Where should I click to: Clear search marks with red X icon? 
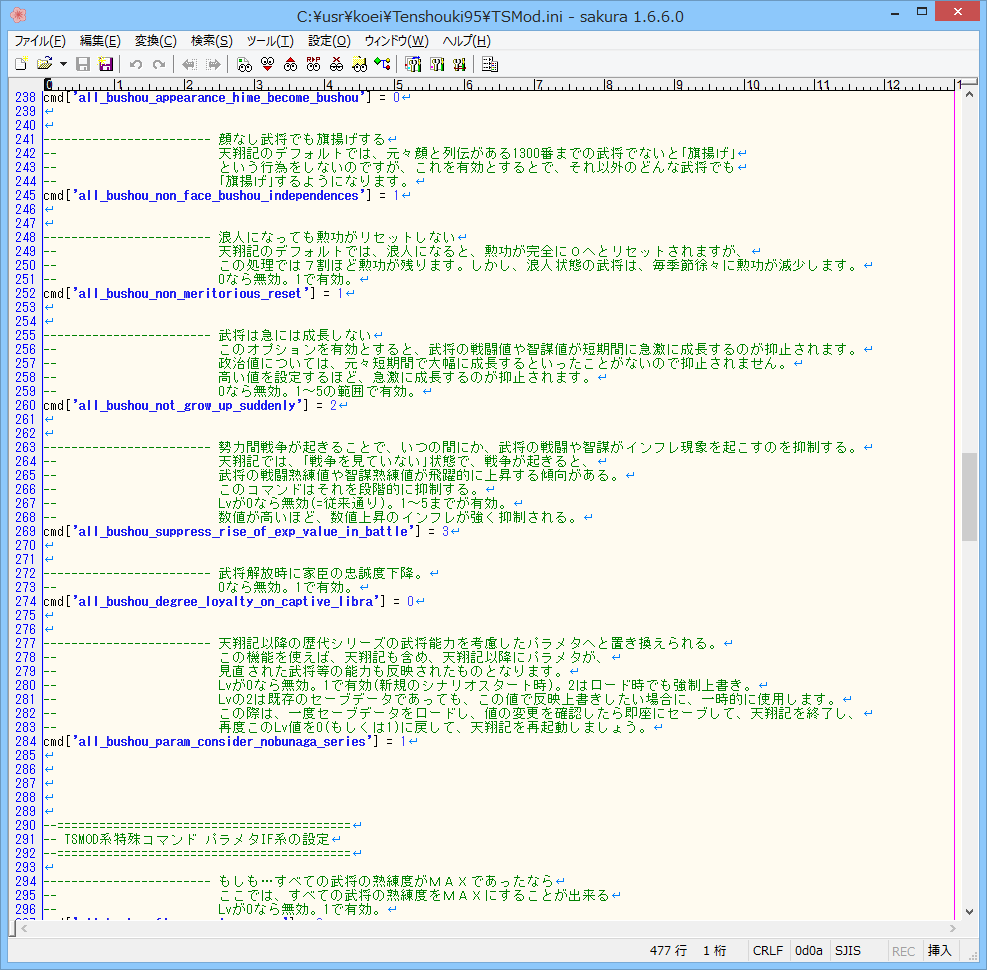pyautogui.click(x=336, y=64)
